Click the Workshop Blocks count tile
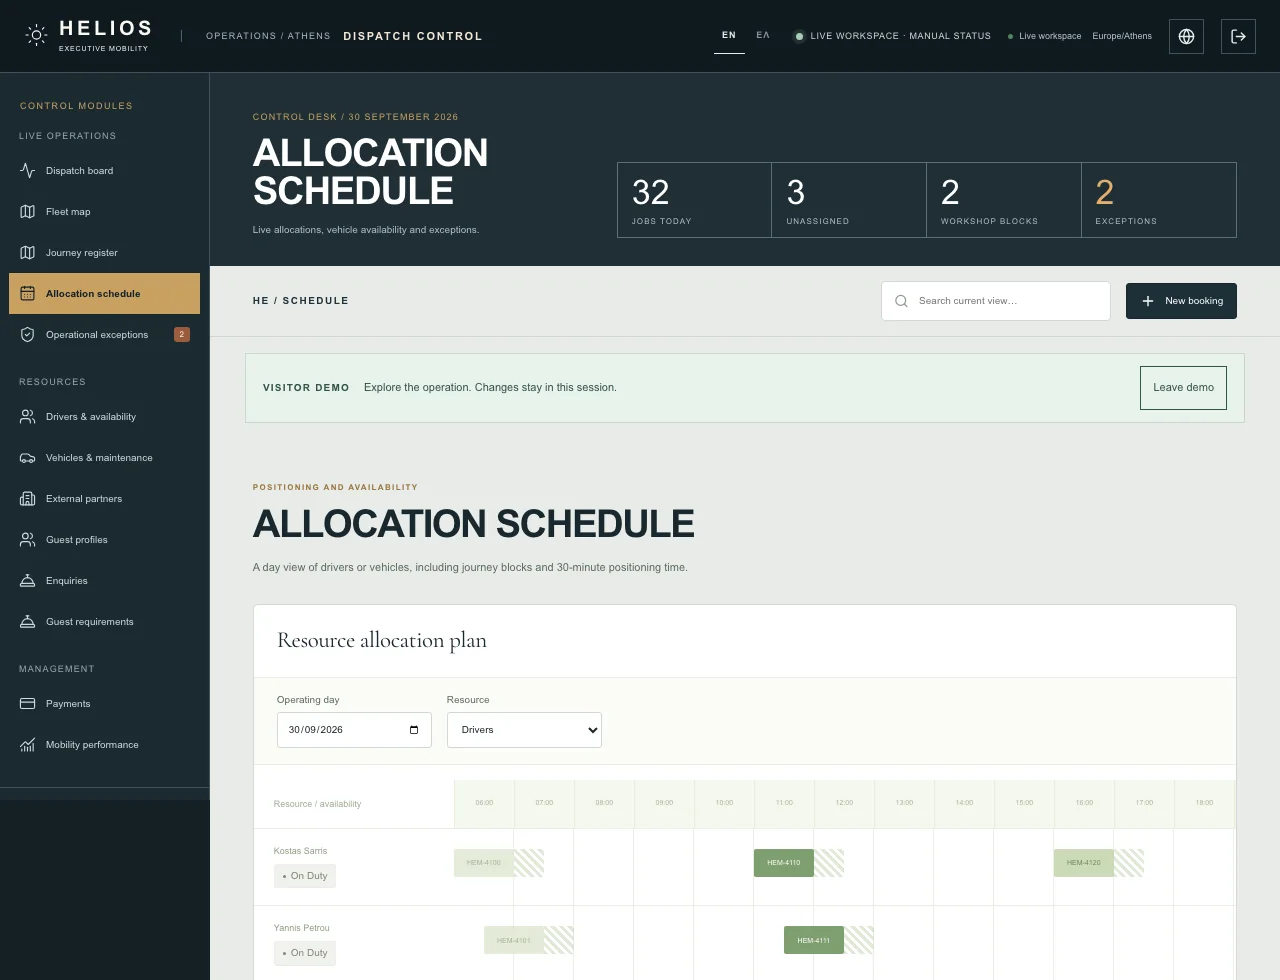1280x980 pixels. [x=1004, y=200]
